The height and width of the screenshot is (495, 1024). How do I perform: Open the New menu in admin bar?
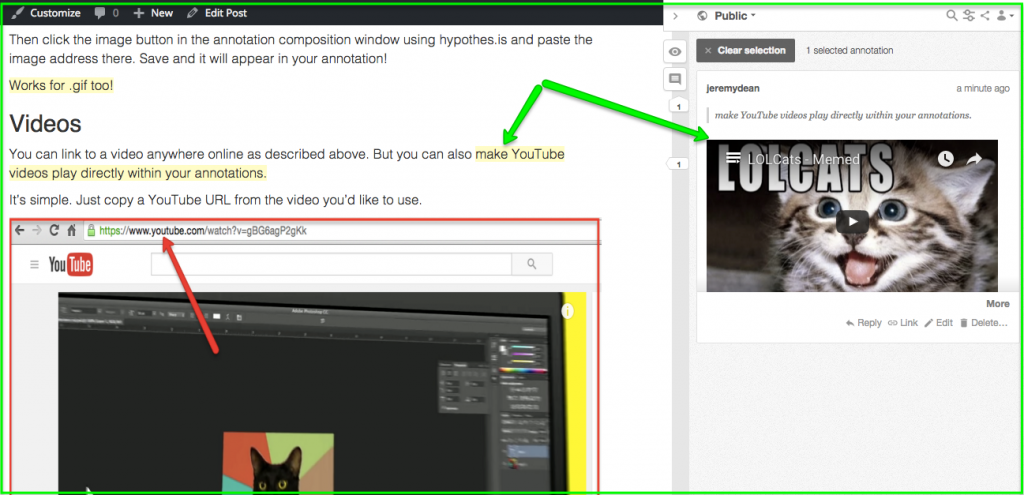click(x=153, y=13)
